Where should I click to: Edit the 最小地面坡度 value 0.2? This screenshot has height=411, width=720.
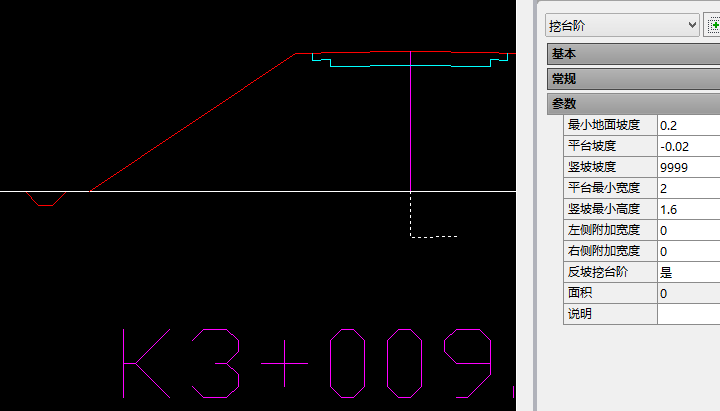(688, 125)
